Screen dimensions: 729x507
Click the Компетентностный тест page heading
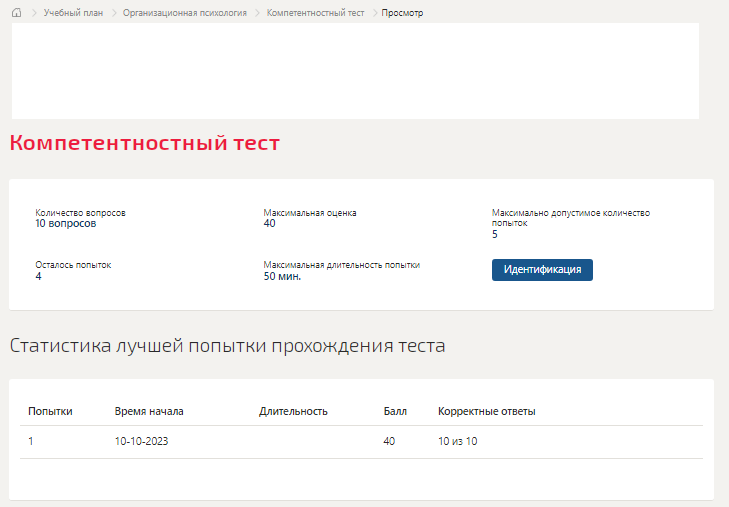pyautogui.click(x=145, y=143)
